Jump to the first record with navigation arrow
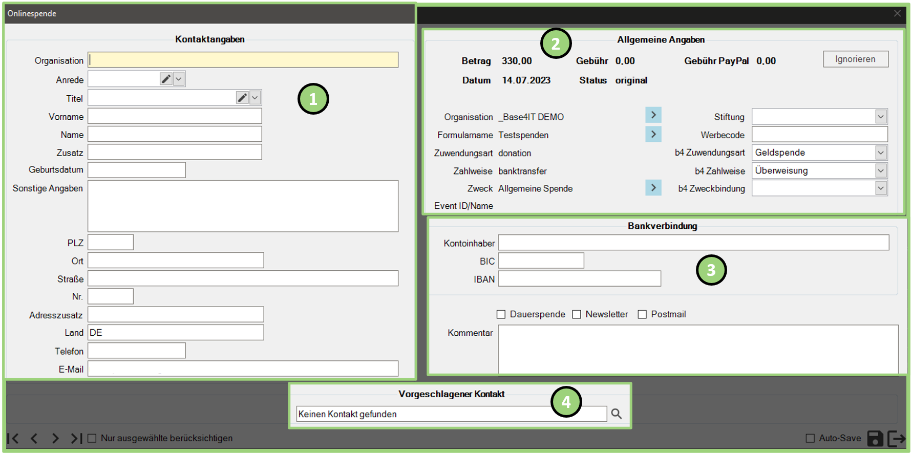 (x=13, y=438)
